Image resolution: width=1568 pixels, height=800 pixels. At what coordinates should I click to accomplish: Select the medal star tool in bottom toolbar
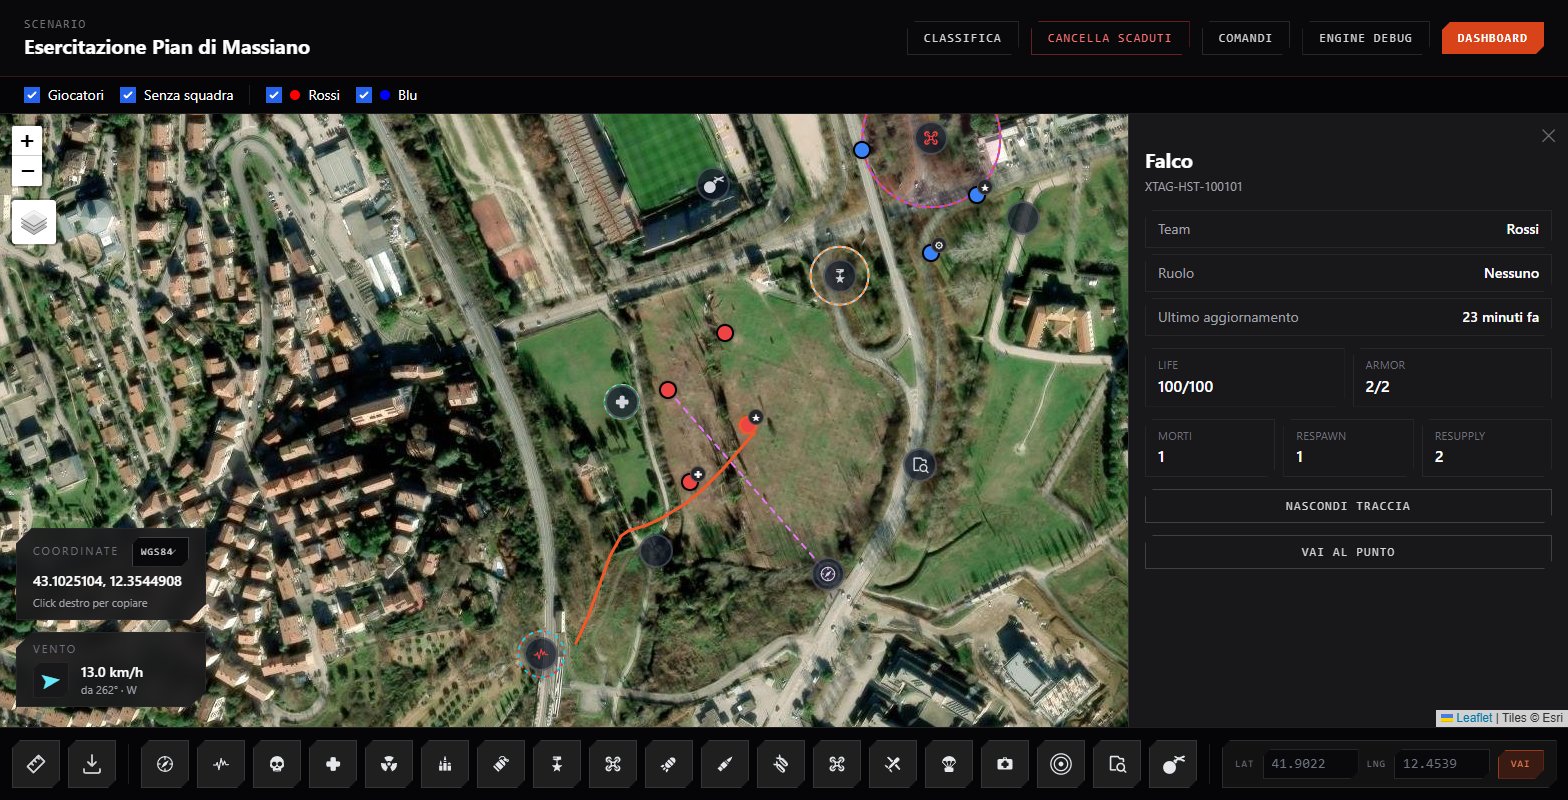click(x=558, y=765)
